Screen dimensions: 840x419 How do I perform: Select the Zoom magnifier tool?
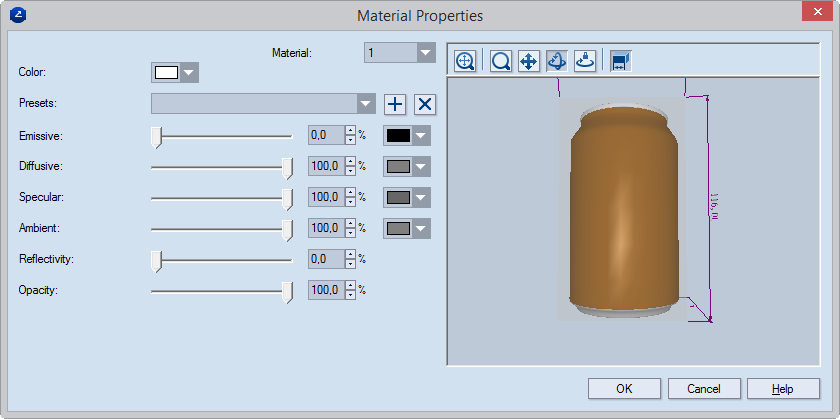(x=501, y=61)
